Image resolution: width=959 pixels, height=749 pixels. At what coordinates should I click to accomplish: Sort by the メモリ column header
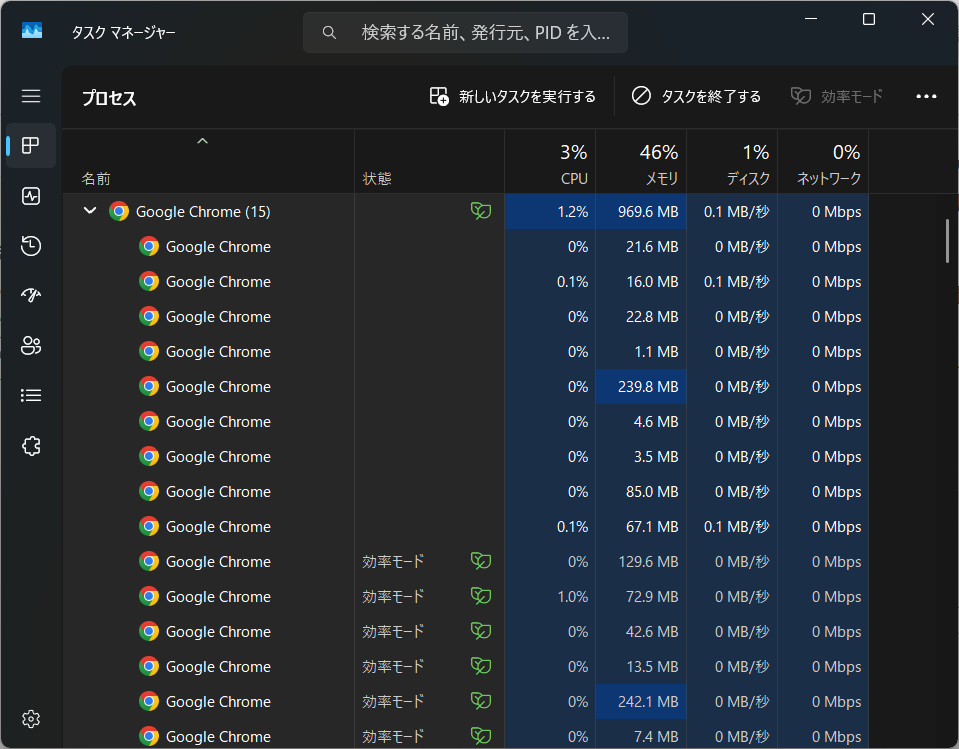[x=641, y=161]
